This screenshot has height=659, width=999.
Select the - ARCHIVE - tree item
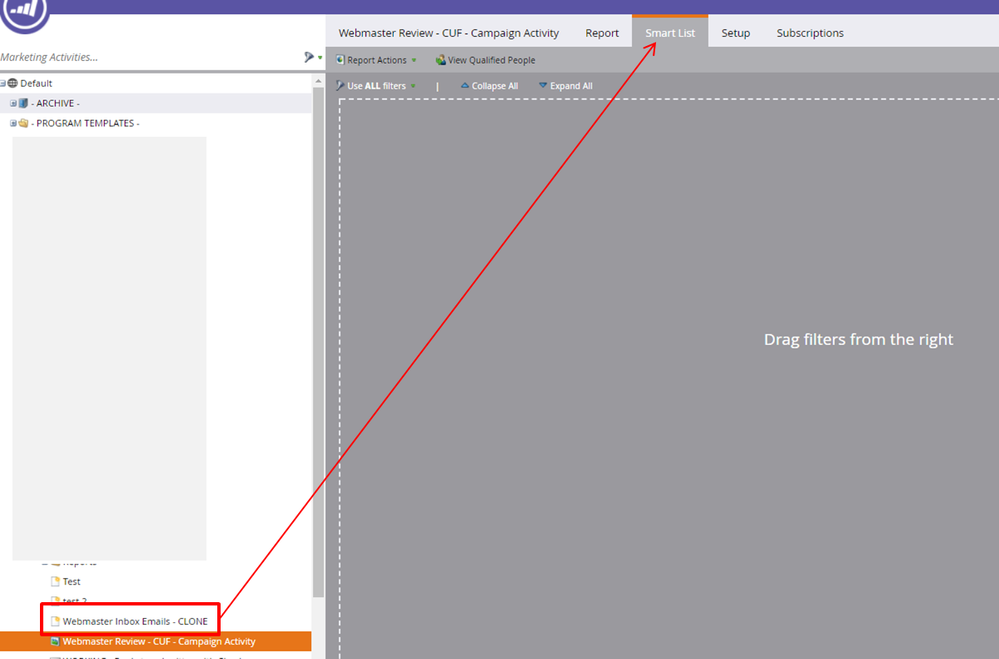(57, 103)
